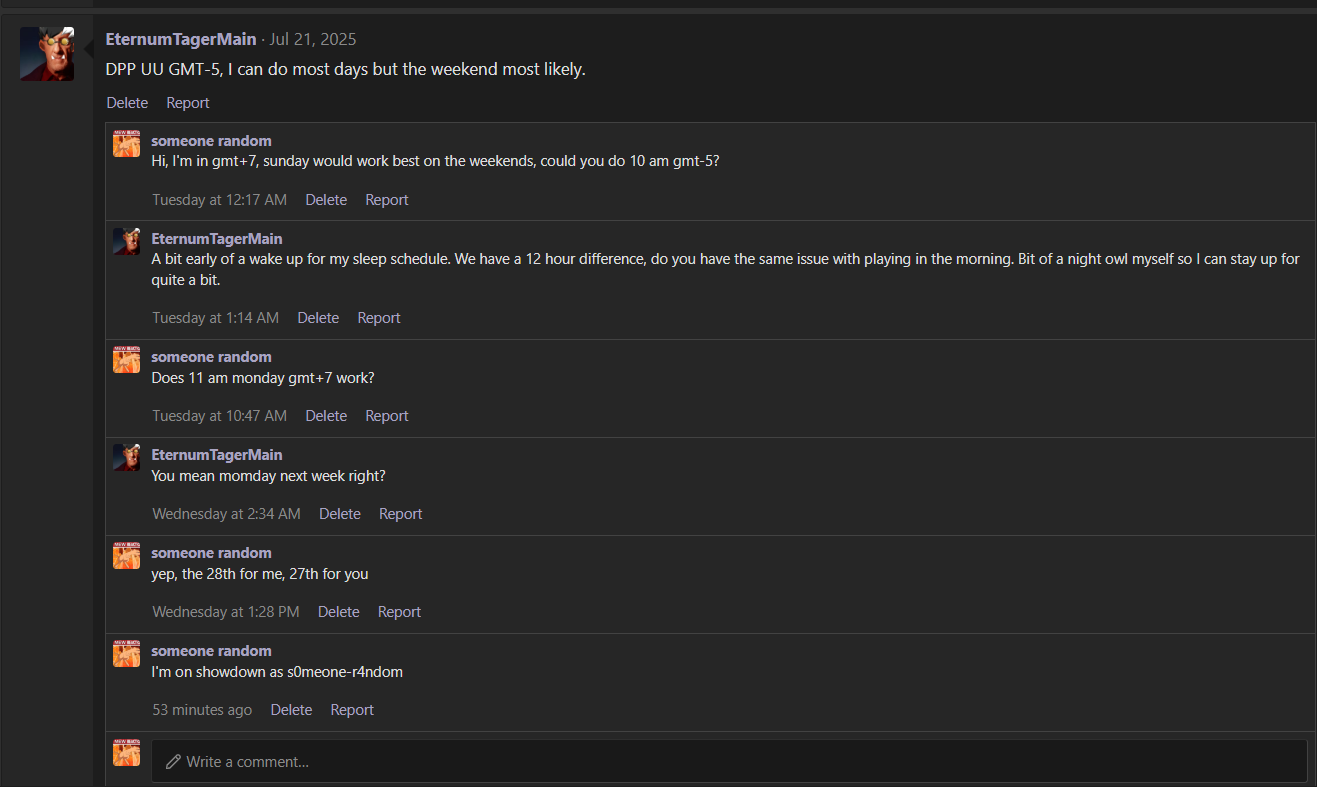Report the Tuesday 1:14 AM comment
The height and width of the screenshot is (787, 1317).
point(379,318)
